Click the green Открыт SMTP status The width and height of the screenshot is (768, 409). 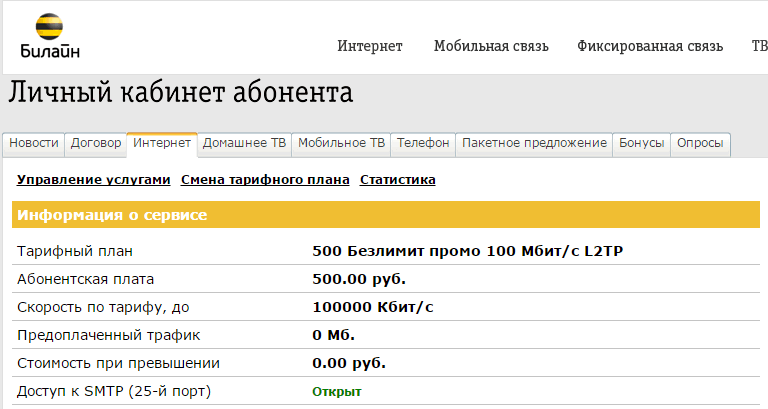pos(336,391)
